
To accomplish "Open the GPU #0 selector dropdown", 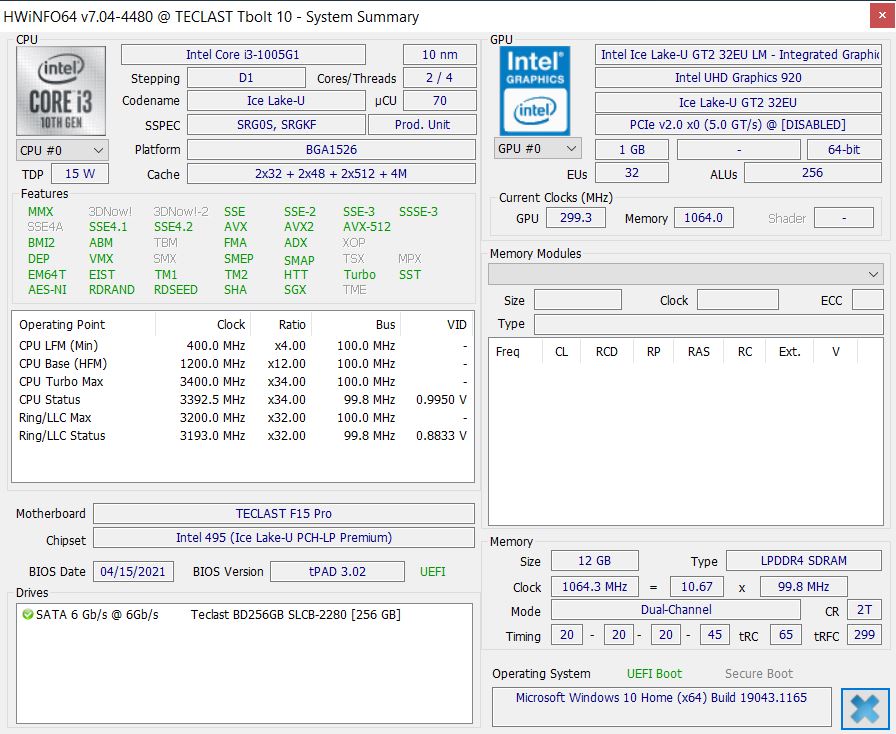I will (x=537, y=149).
